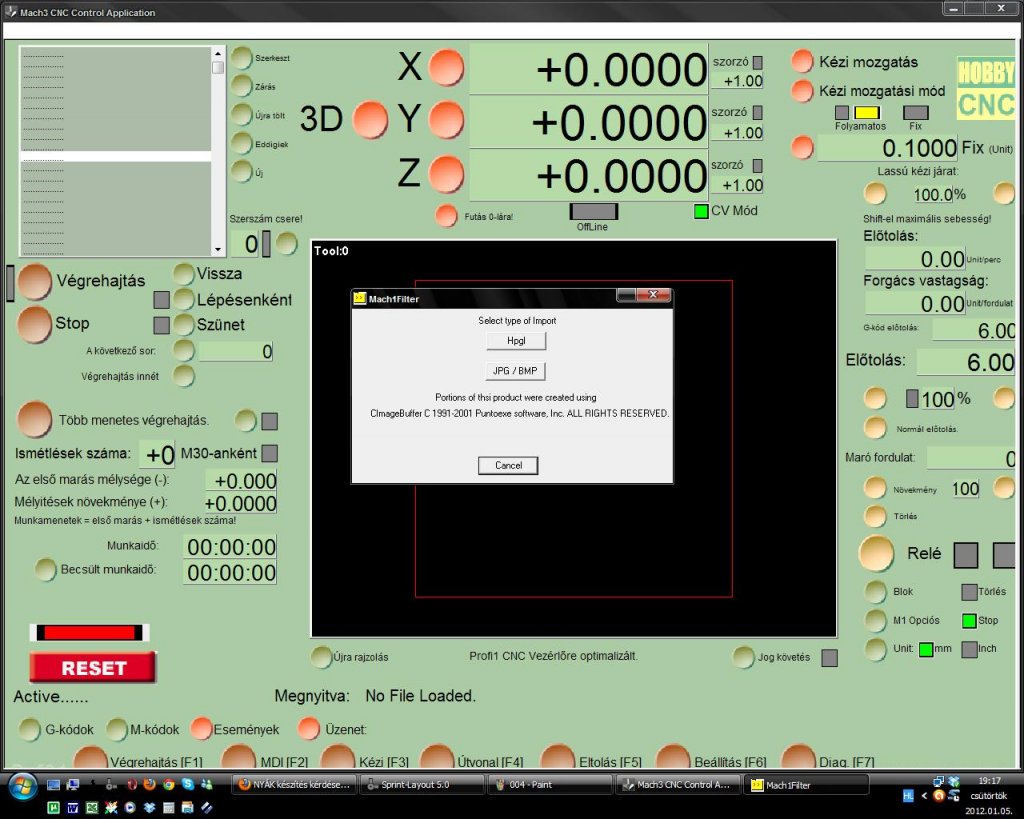Click the Jog követés round button
The width and height of the screenshot is (1024, 819).
[743, 657]
